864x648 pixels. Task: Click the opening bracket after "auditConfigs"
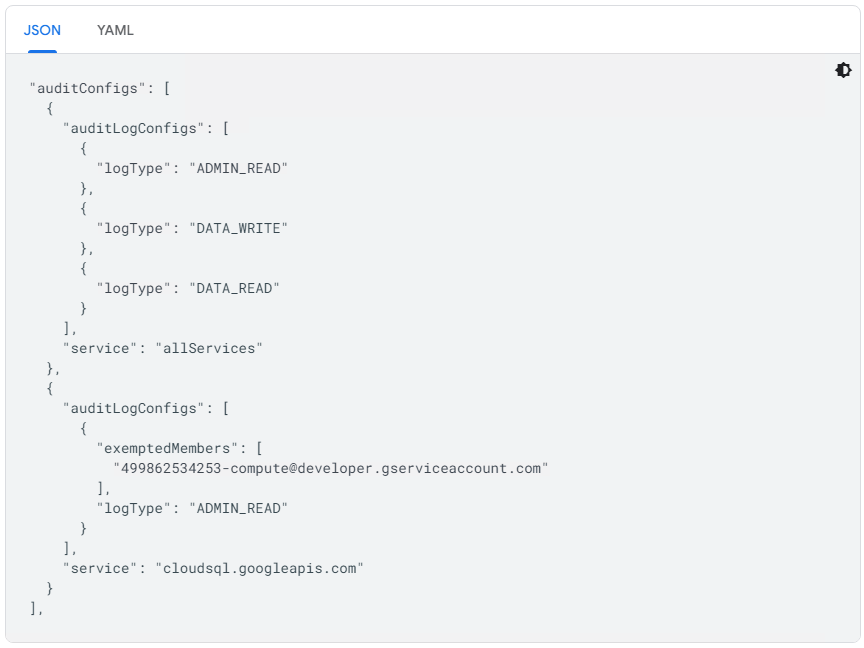[x=167, y=88]
